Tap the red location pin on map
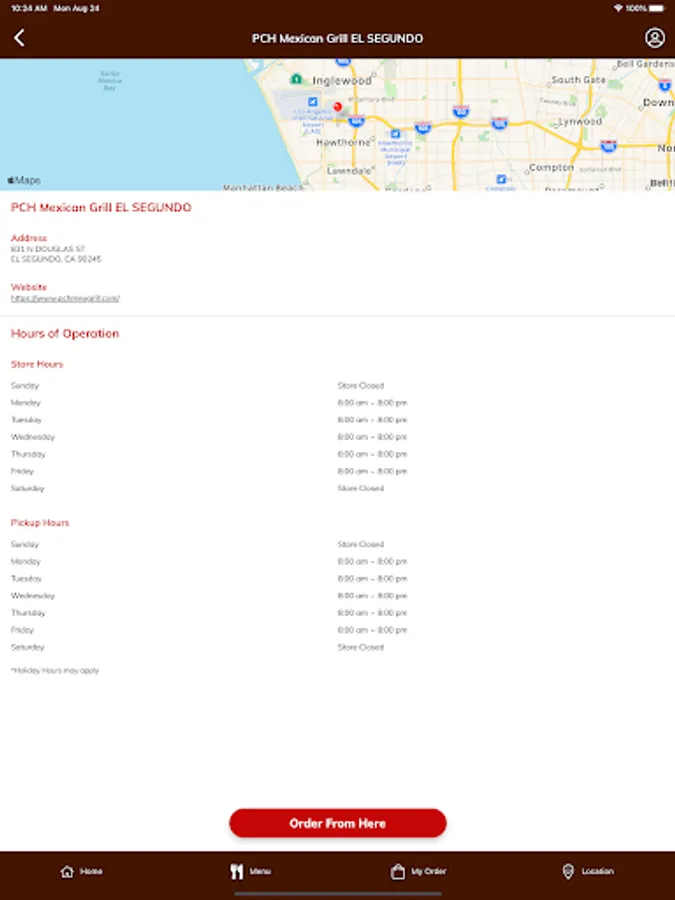Image resolution: width=675 pixels, height=900 pixels. [x=338, y=107]
